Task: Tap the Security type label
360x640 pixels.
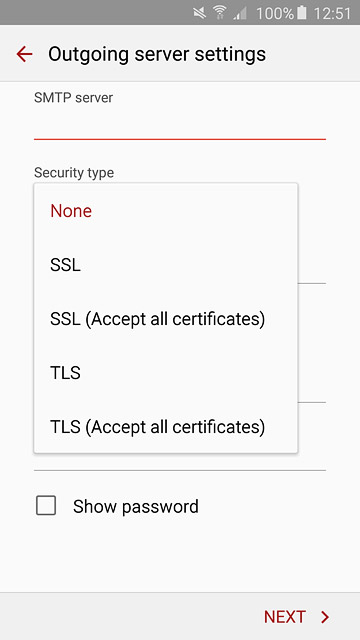Action: point(74,173)
